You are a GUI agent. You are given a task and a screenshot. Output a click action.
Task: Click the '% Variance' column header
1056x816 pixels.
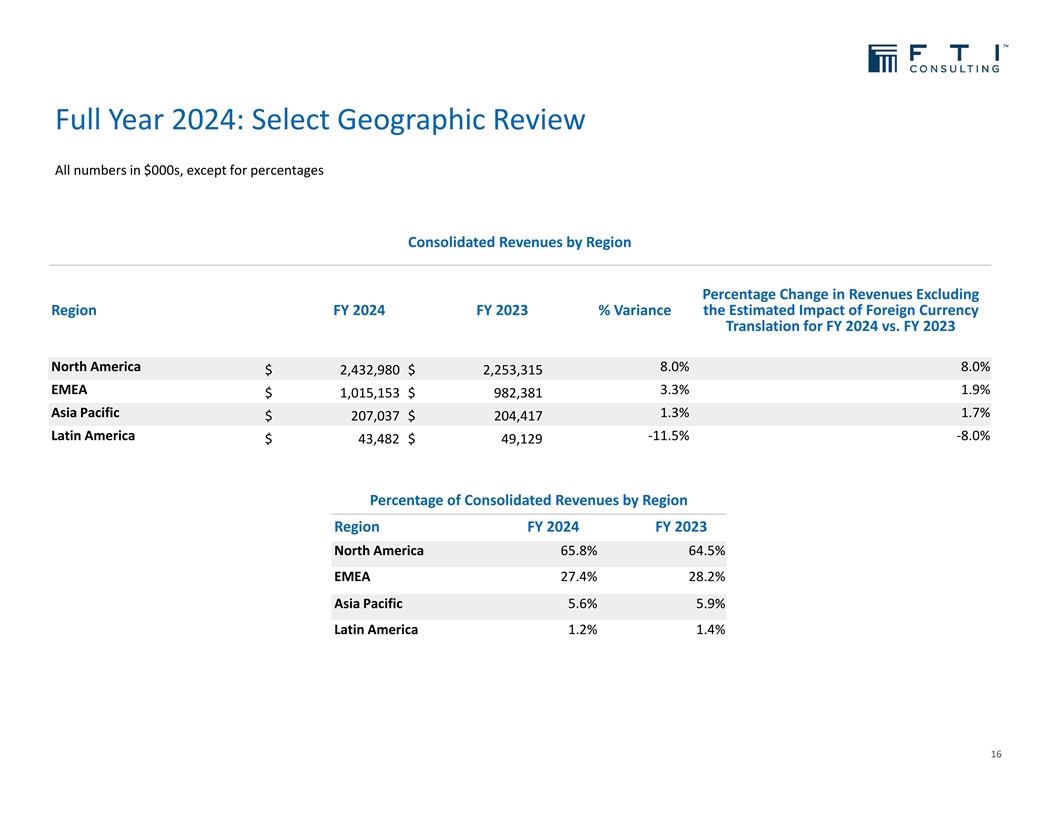pos(634,310)
